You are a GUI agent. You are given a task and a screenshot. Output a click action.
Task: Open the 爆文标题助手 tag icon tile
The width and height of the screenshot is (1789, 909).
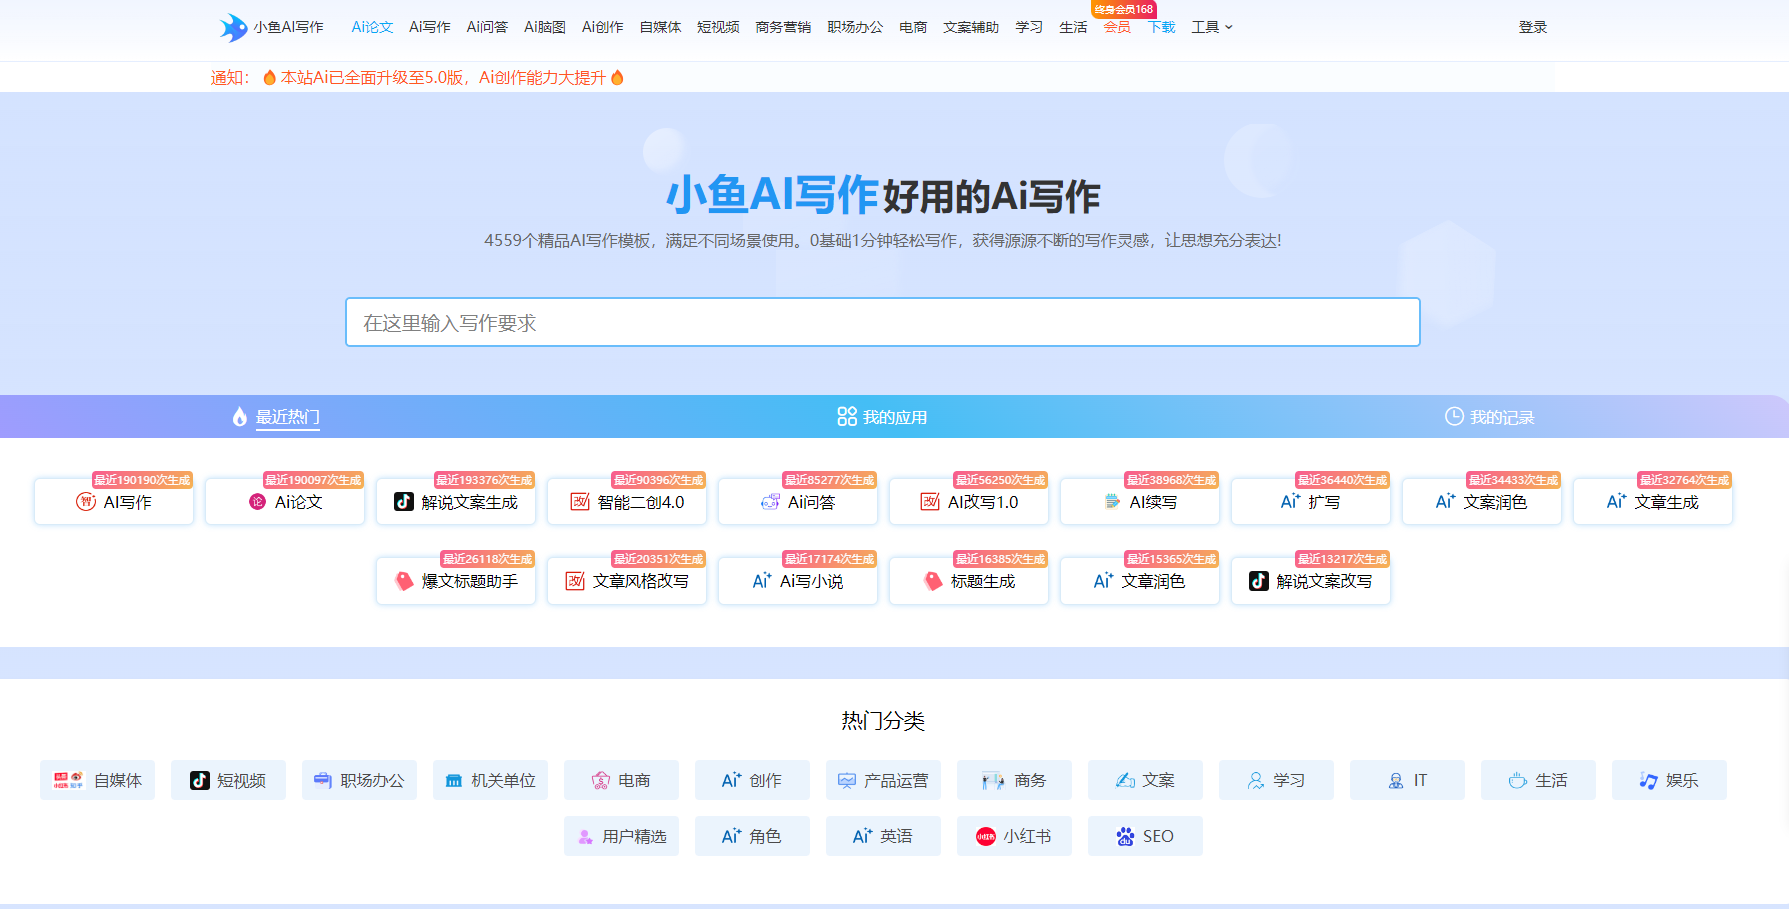click(x=404, y=581)
